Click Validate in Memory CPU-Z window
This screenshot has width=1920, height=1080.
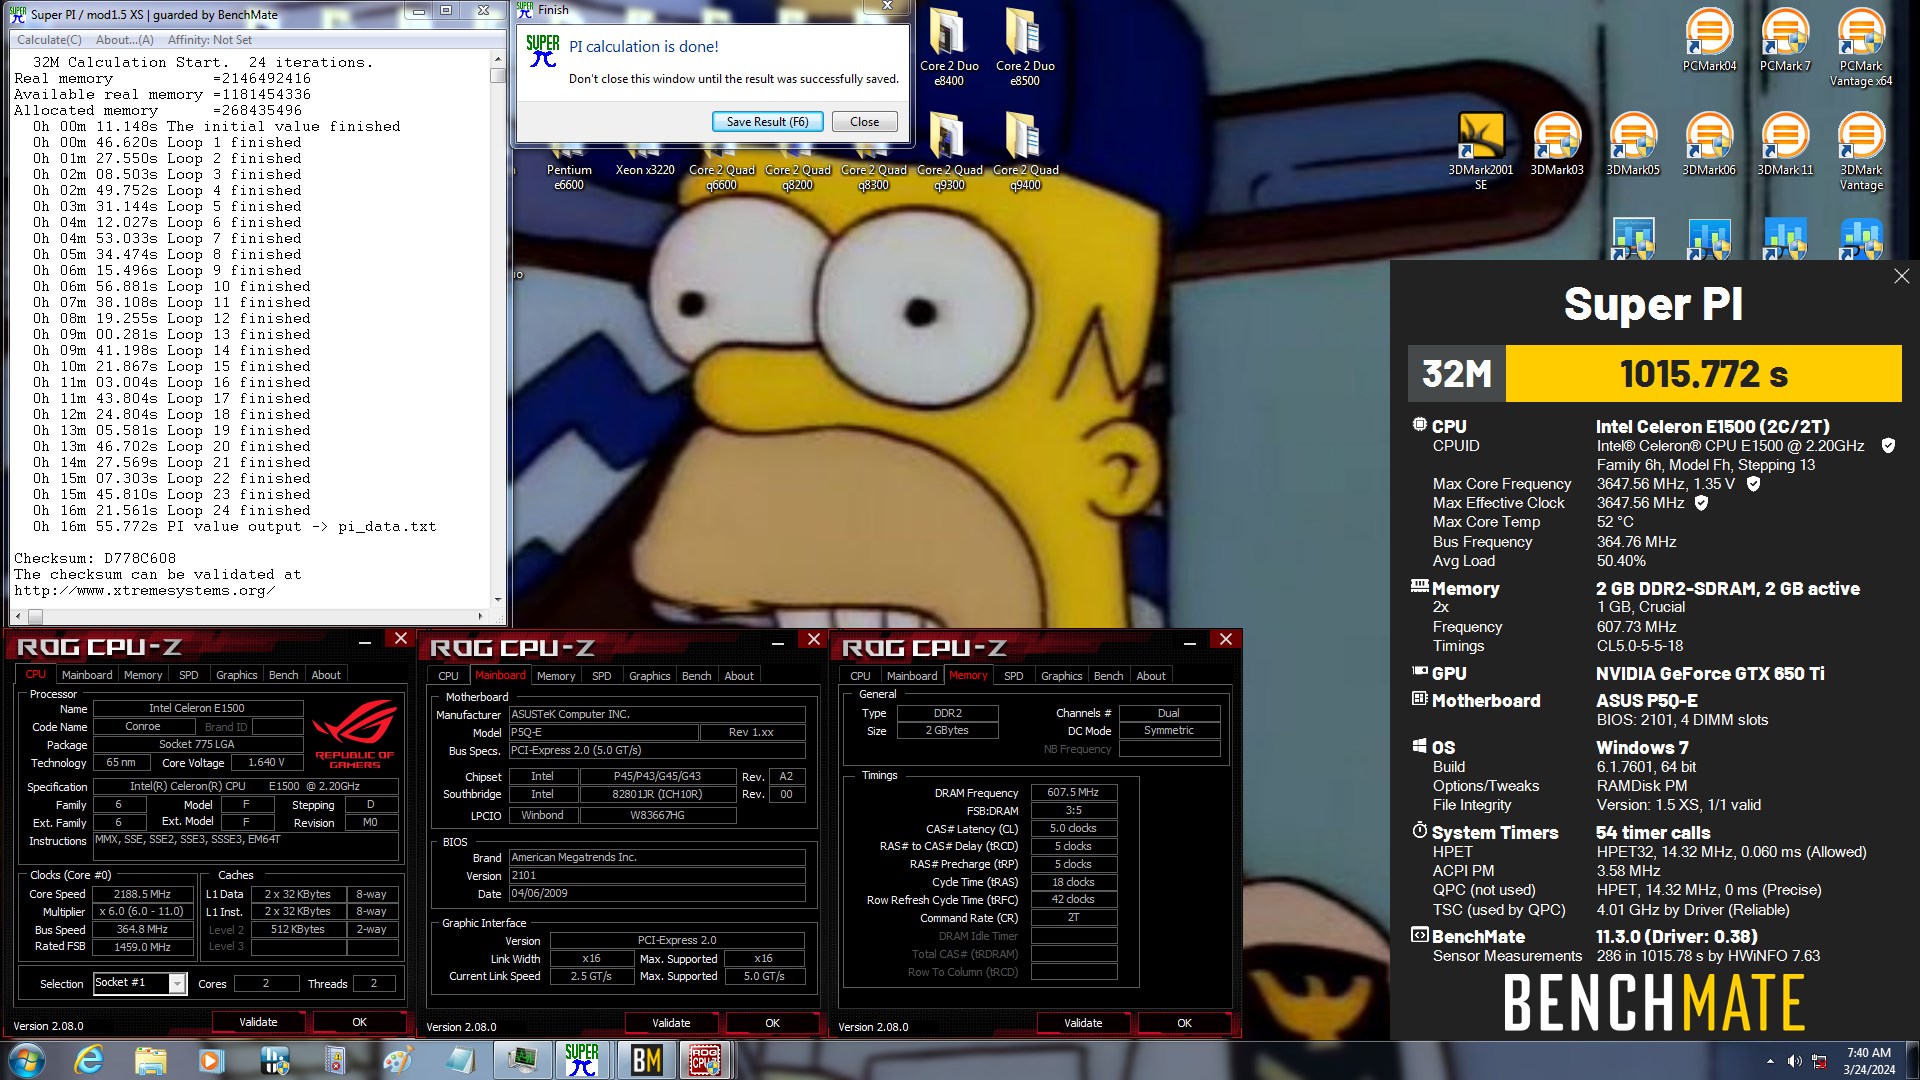tap(1083, 1023)
